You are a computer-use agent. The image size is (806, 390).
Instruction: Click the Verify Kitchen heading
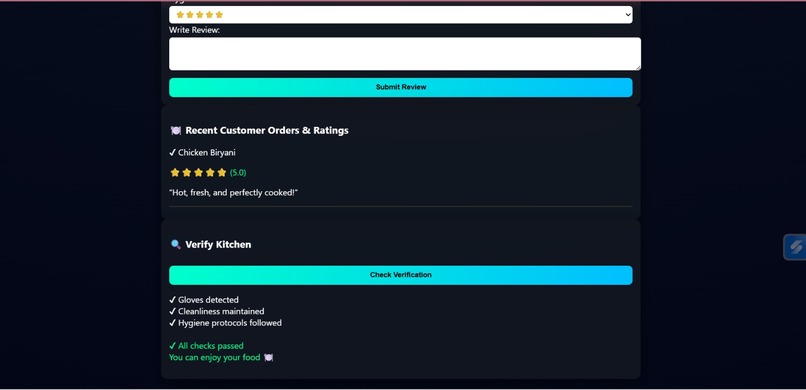(218, 245)
